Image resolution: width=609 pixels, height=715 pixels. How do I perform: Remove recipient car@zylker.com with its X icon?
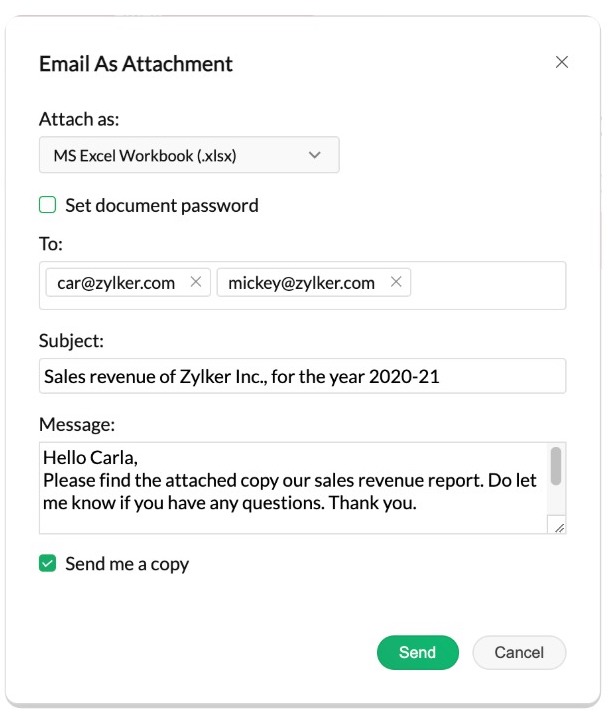(196, 282)
